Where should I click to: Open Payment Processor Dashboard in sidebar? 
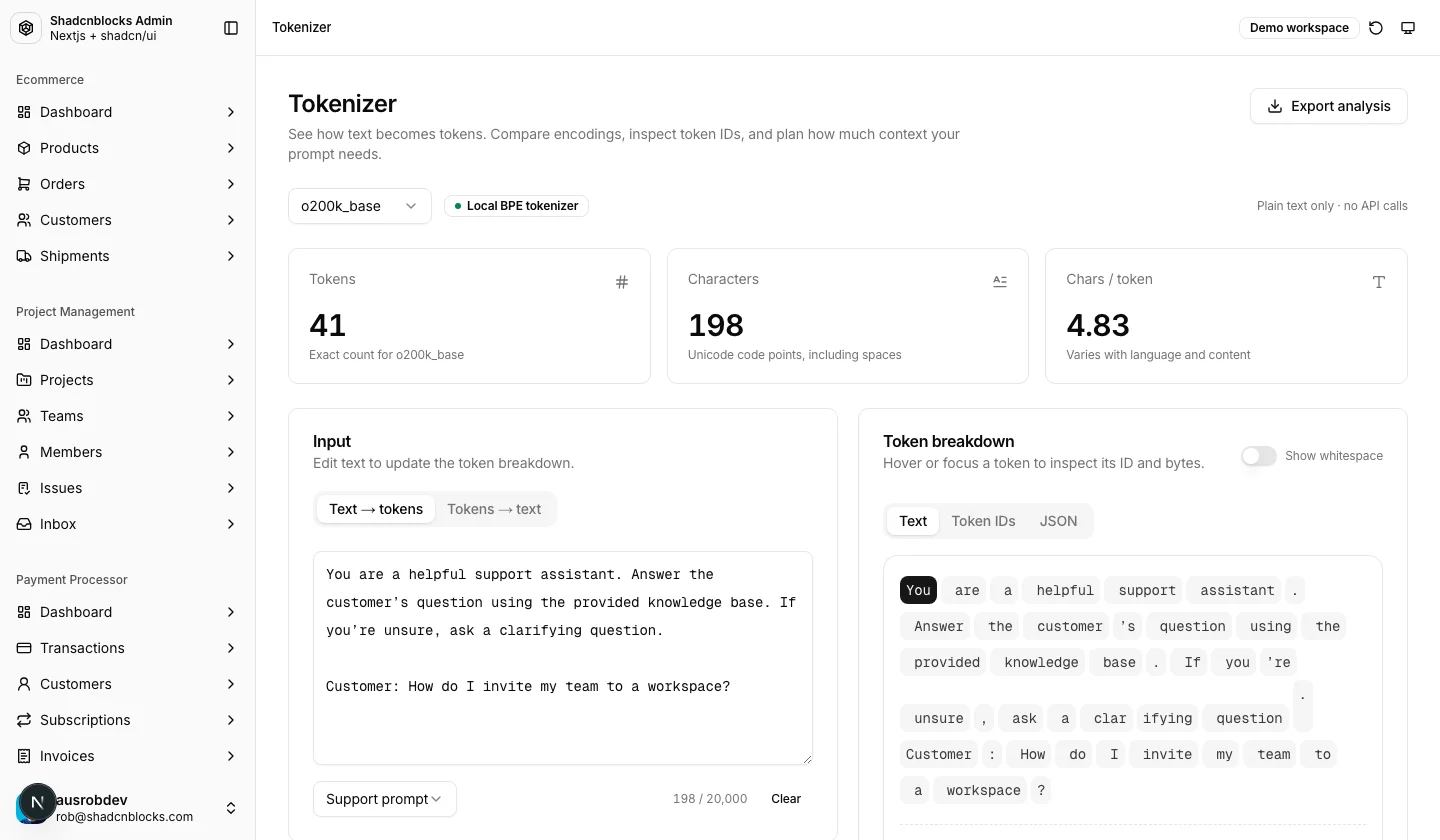coord(128,612)
